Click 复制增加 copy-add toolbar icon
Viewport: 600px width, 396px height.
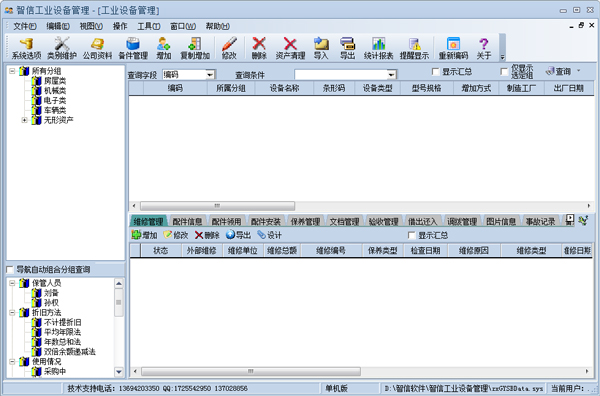coord(195,48)
